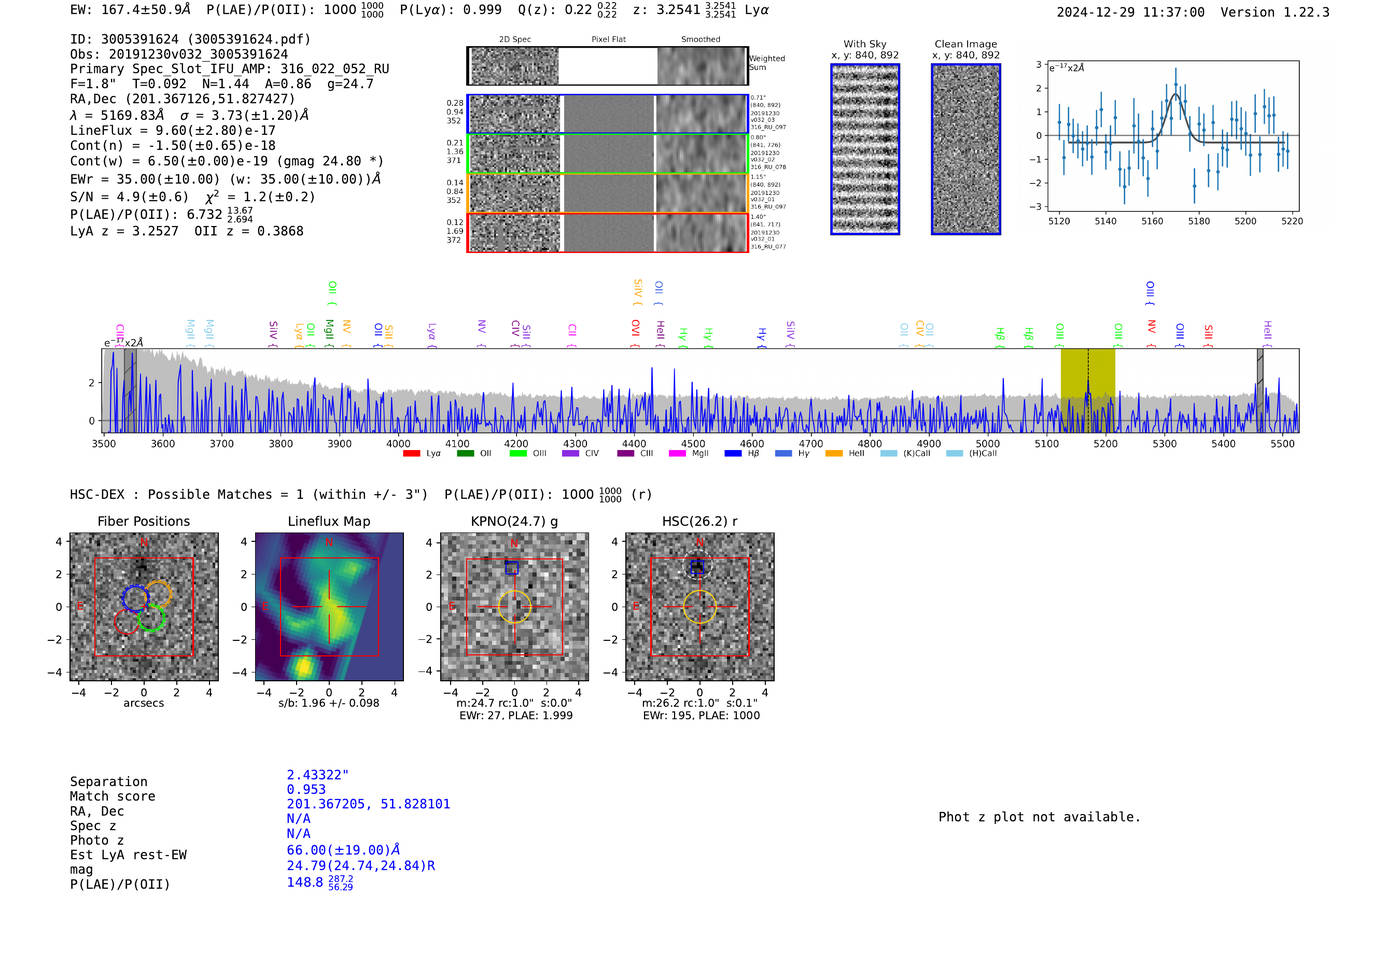Open the Clean Image fiber panel
This screenshot has width=1400, height=953.
tap(966, 149)
